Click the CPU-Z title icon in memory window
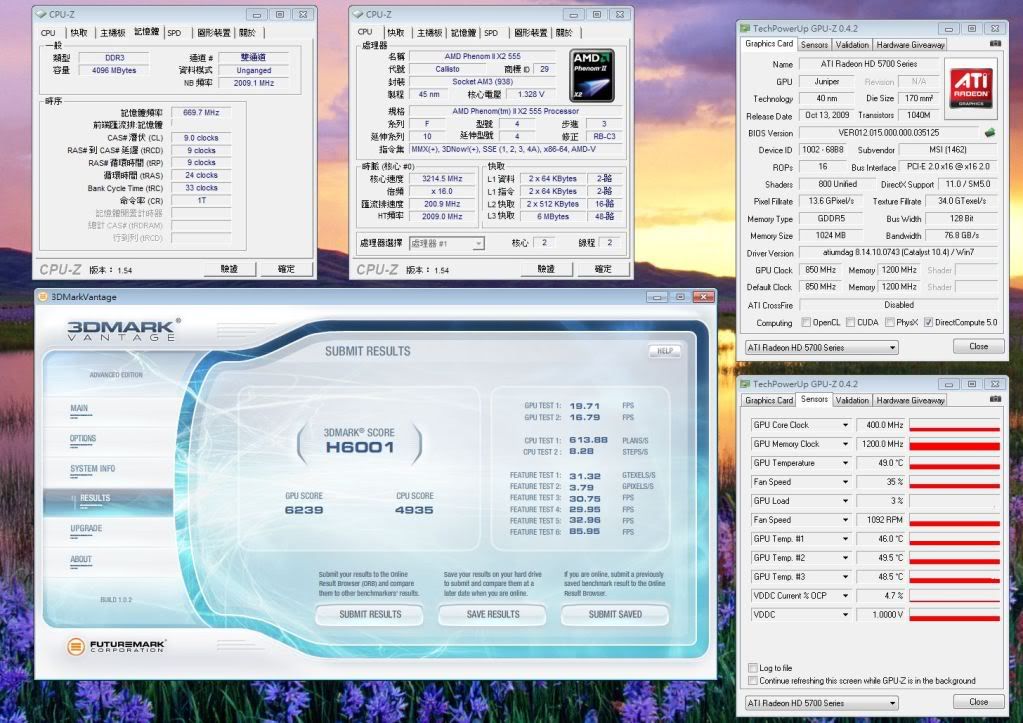Image resolution: width=1023 pixels, height=723 pixels. pos(40,14)
